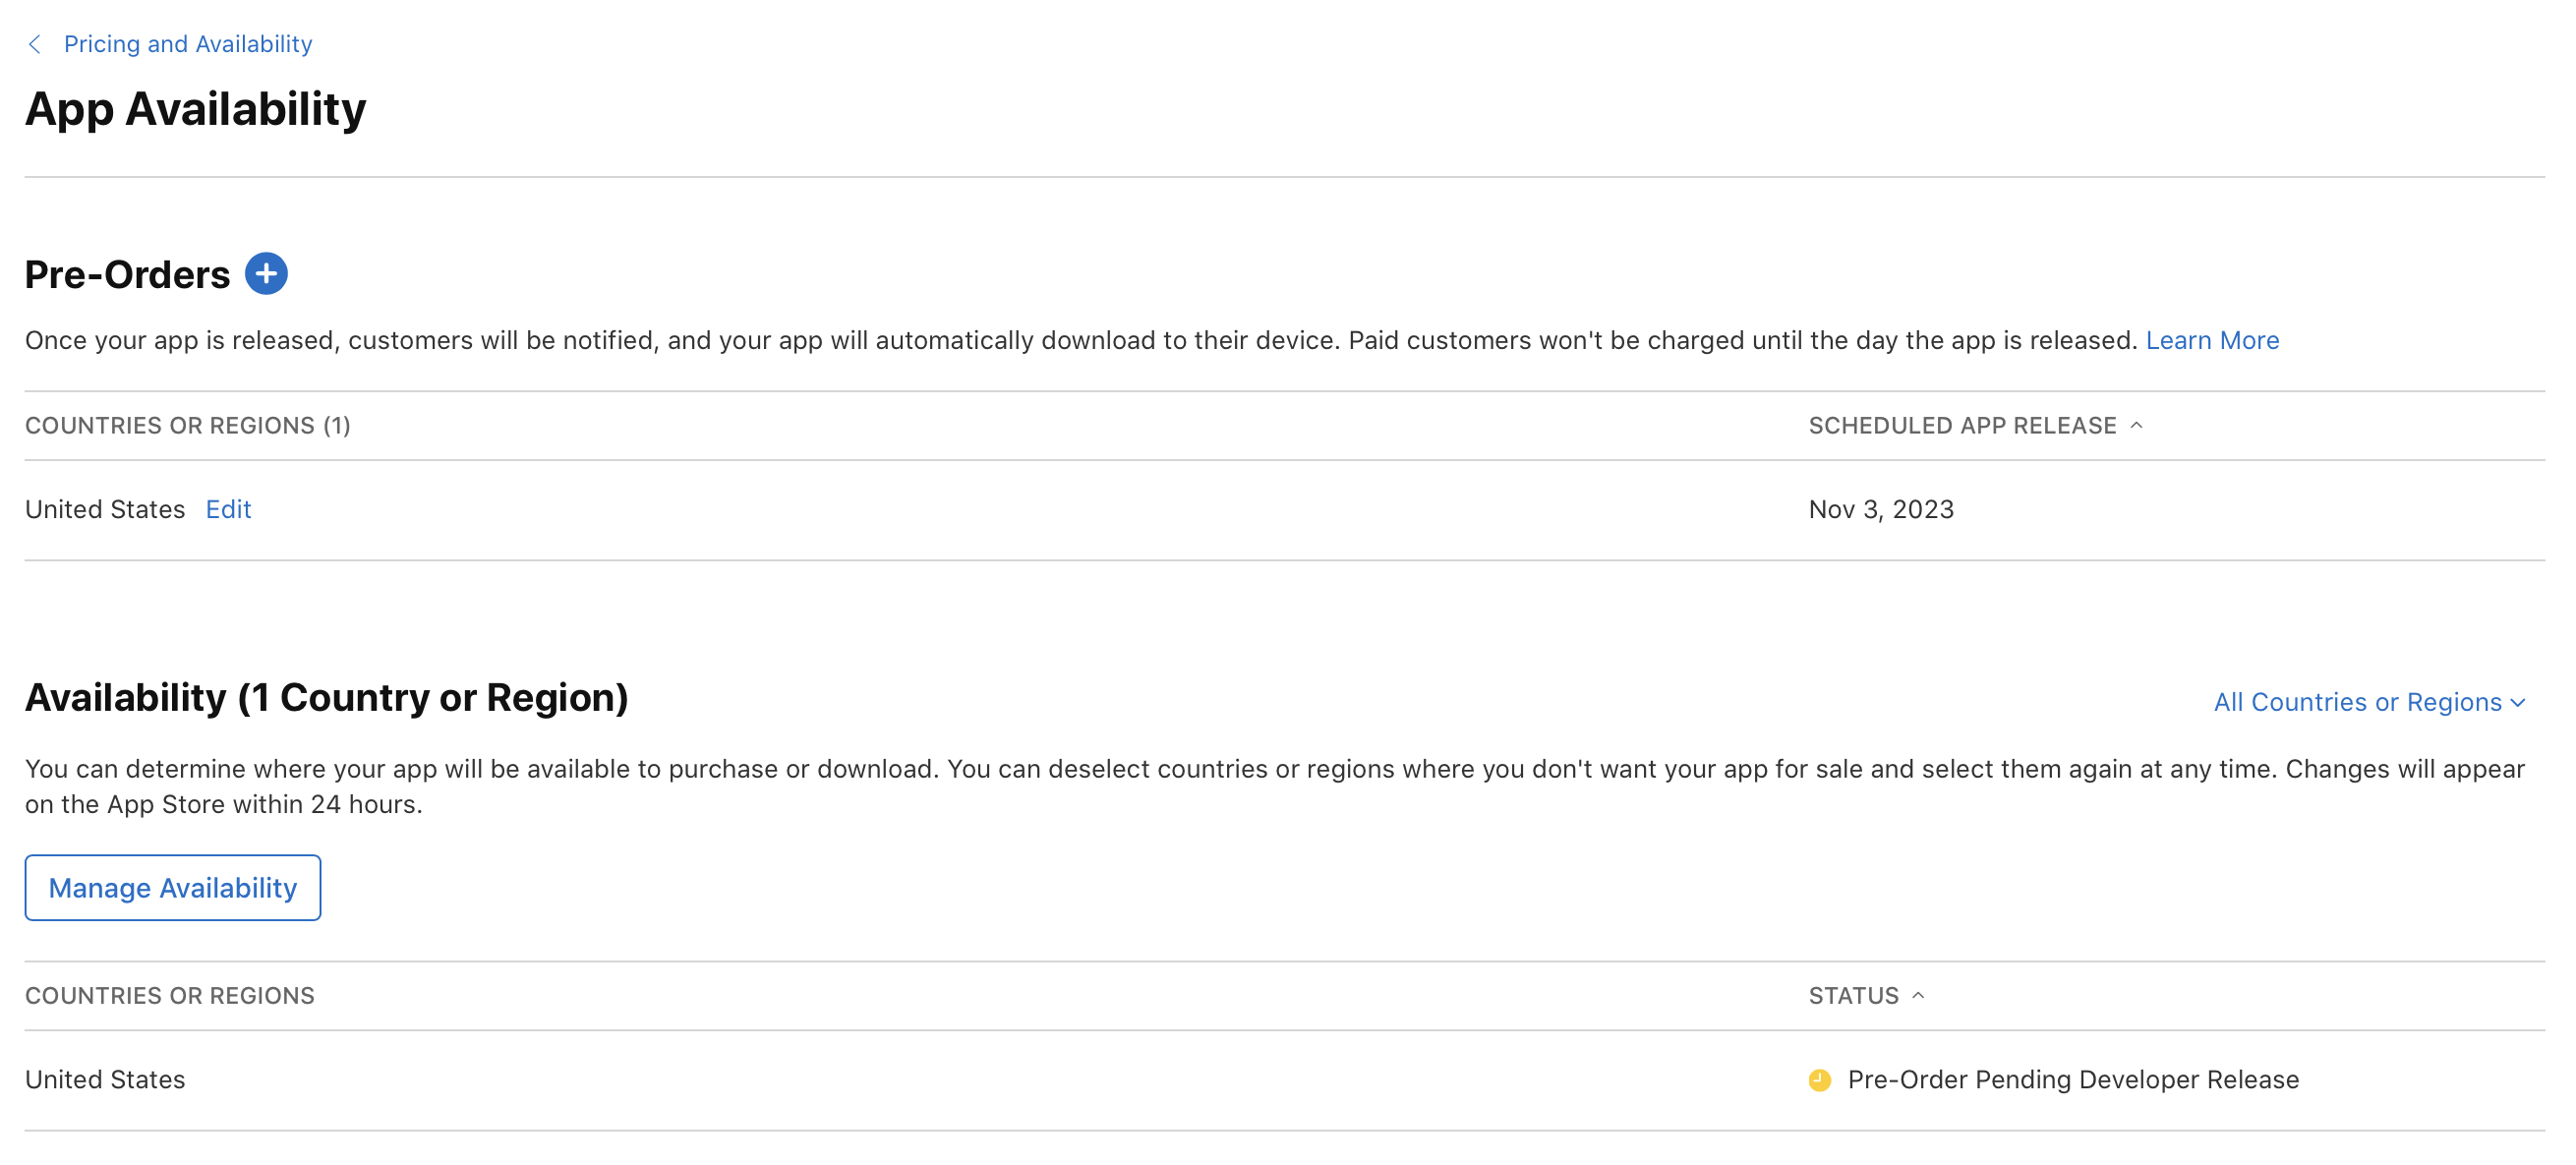Select the Nov 3, 2023 release date
The width and height of the screenshot is (2576, 1165).
(x=1880, y=509)
